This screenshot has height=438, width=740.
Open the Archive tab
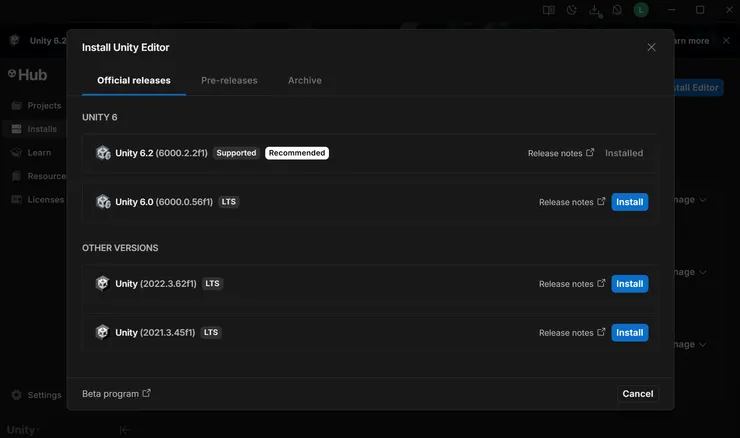click(x=305, y=81)
